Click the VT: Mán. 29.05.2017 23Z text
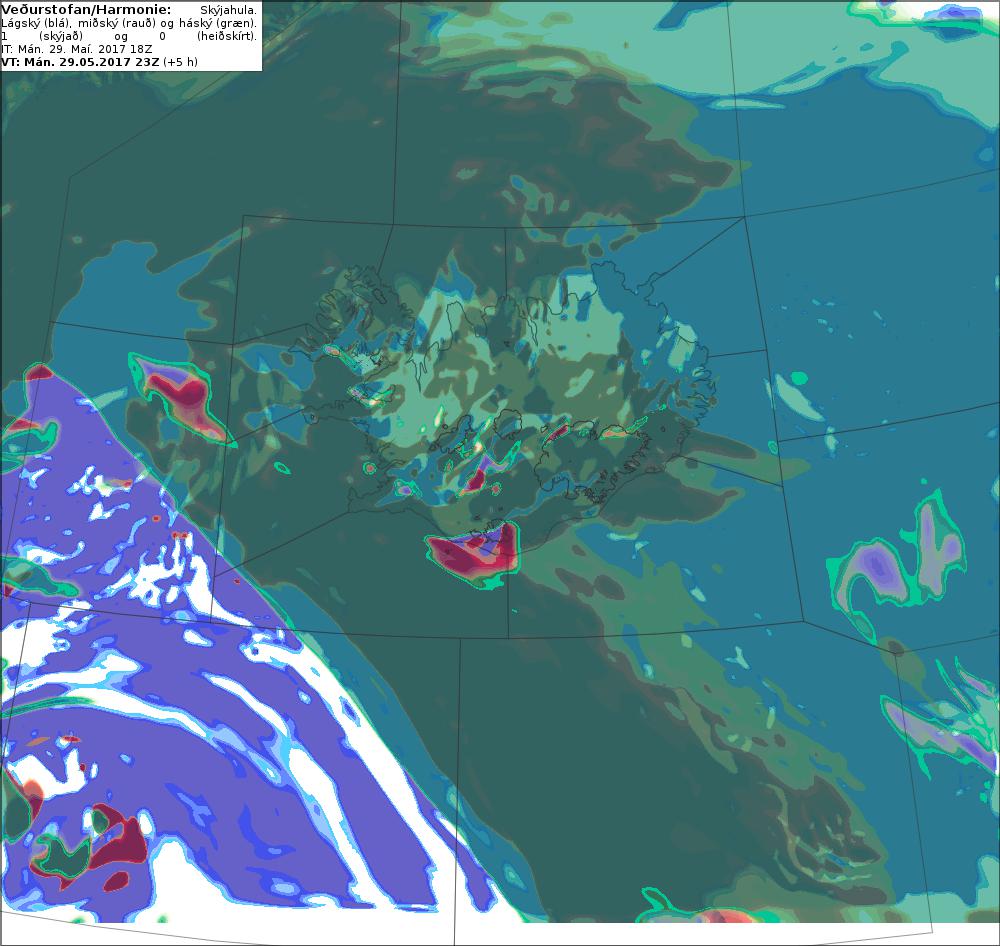1000x946 pixels. 80,62
